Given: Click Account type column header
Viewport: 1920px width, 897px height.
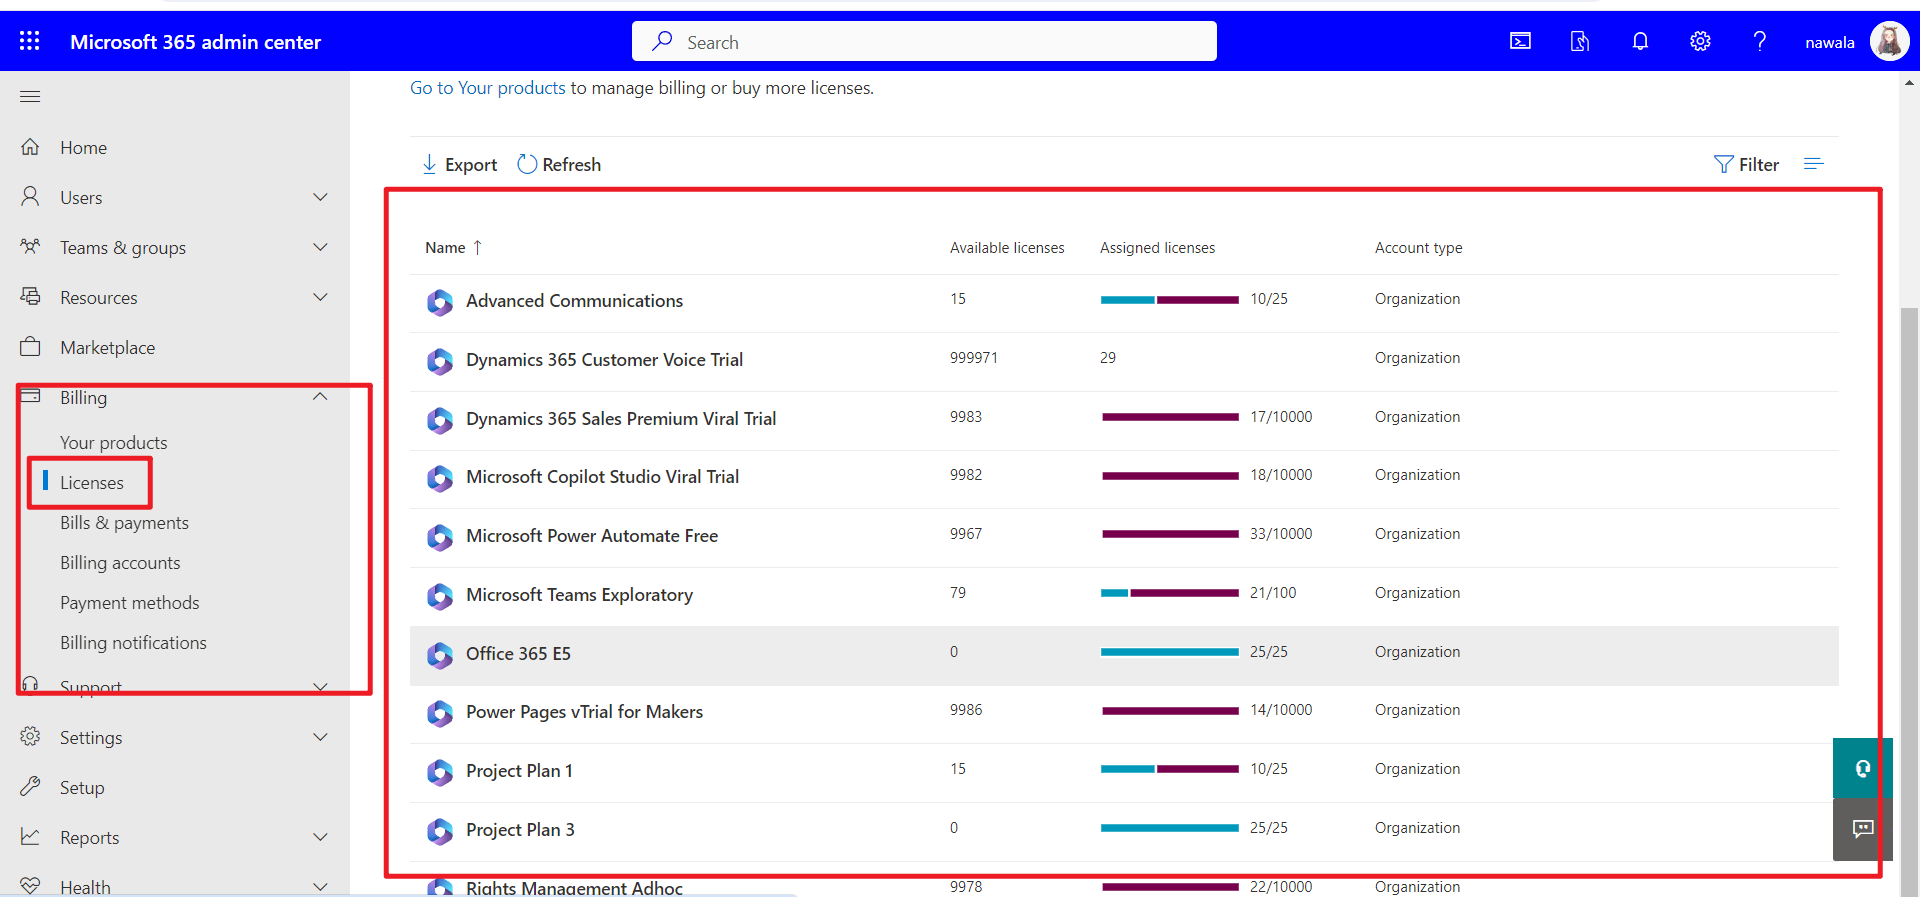Looking at the screenshot, I should click(1418, 247).
